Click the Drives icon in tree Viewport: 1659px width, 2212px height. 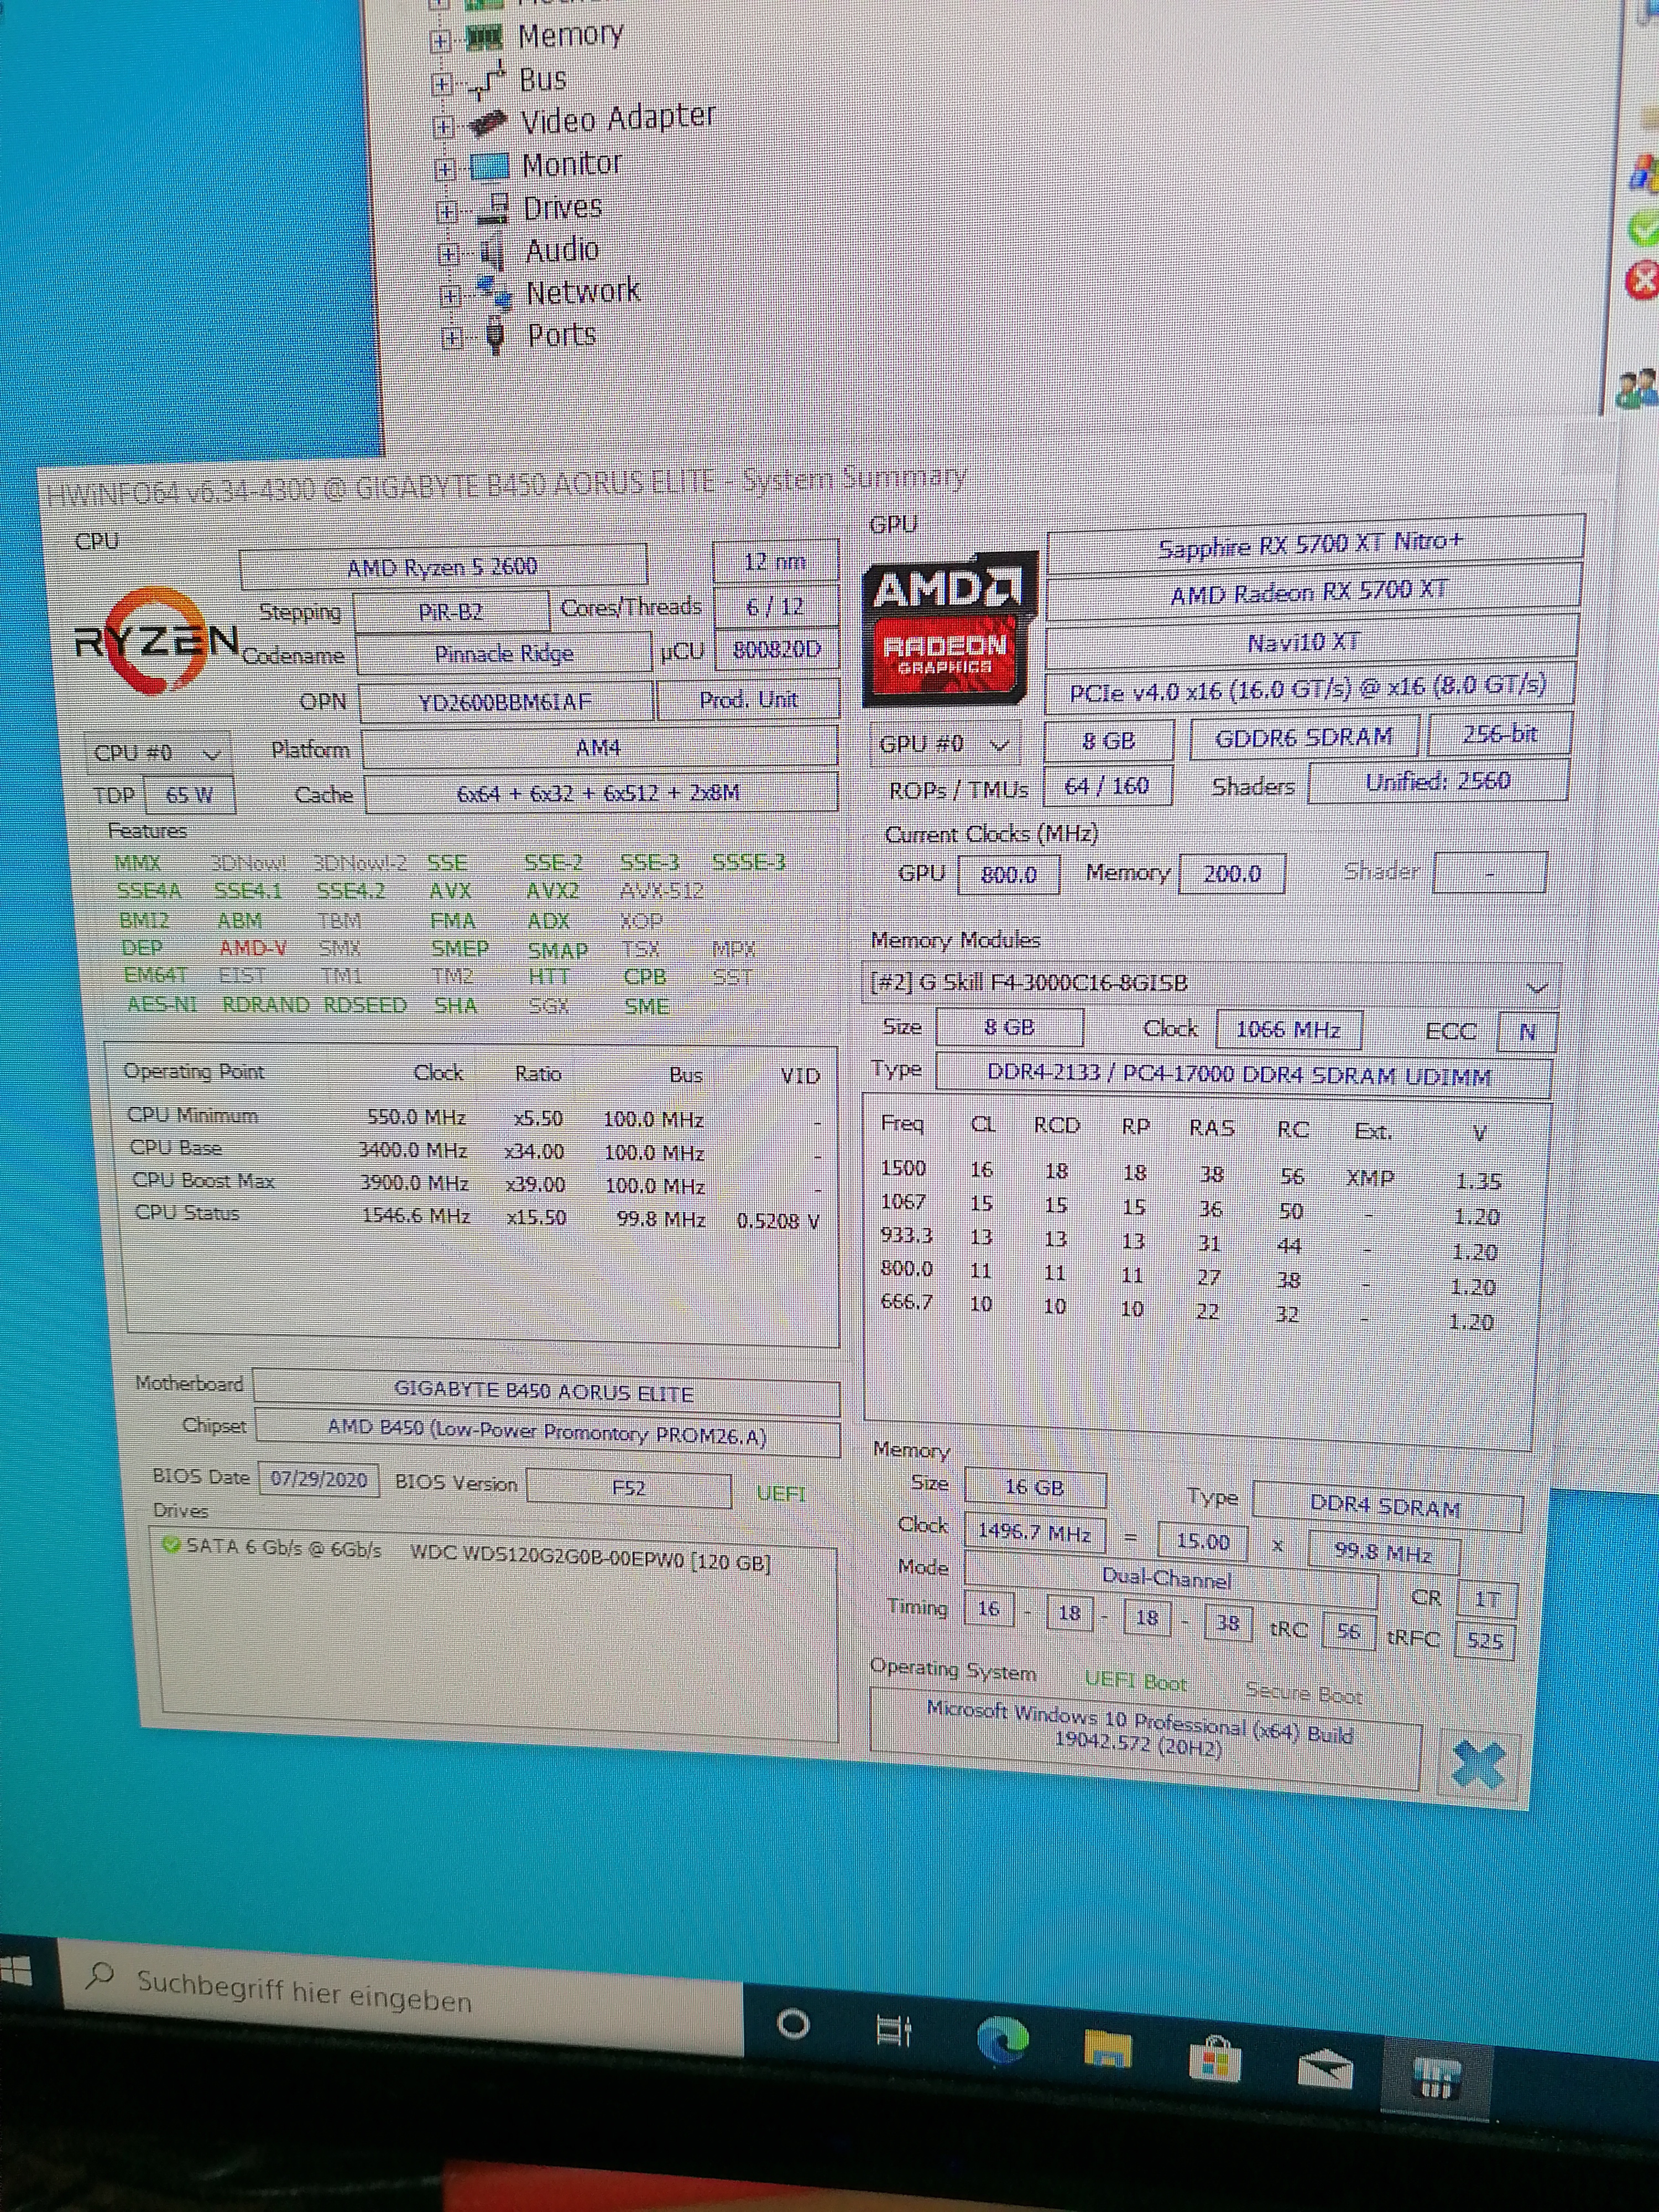point(493,208)
